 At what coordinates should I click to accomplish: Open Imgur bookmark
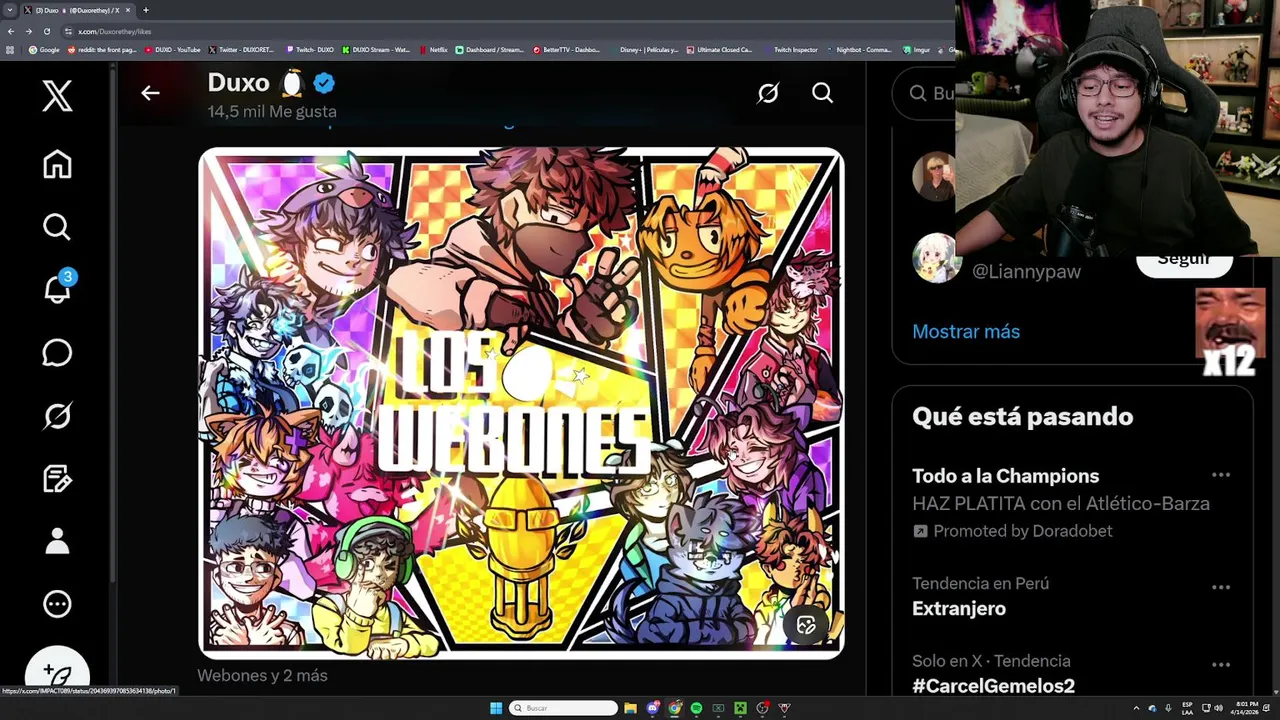[x=915, y=49]
